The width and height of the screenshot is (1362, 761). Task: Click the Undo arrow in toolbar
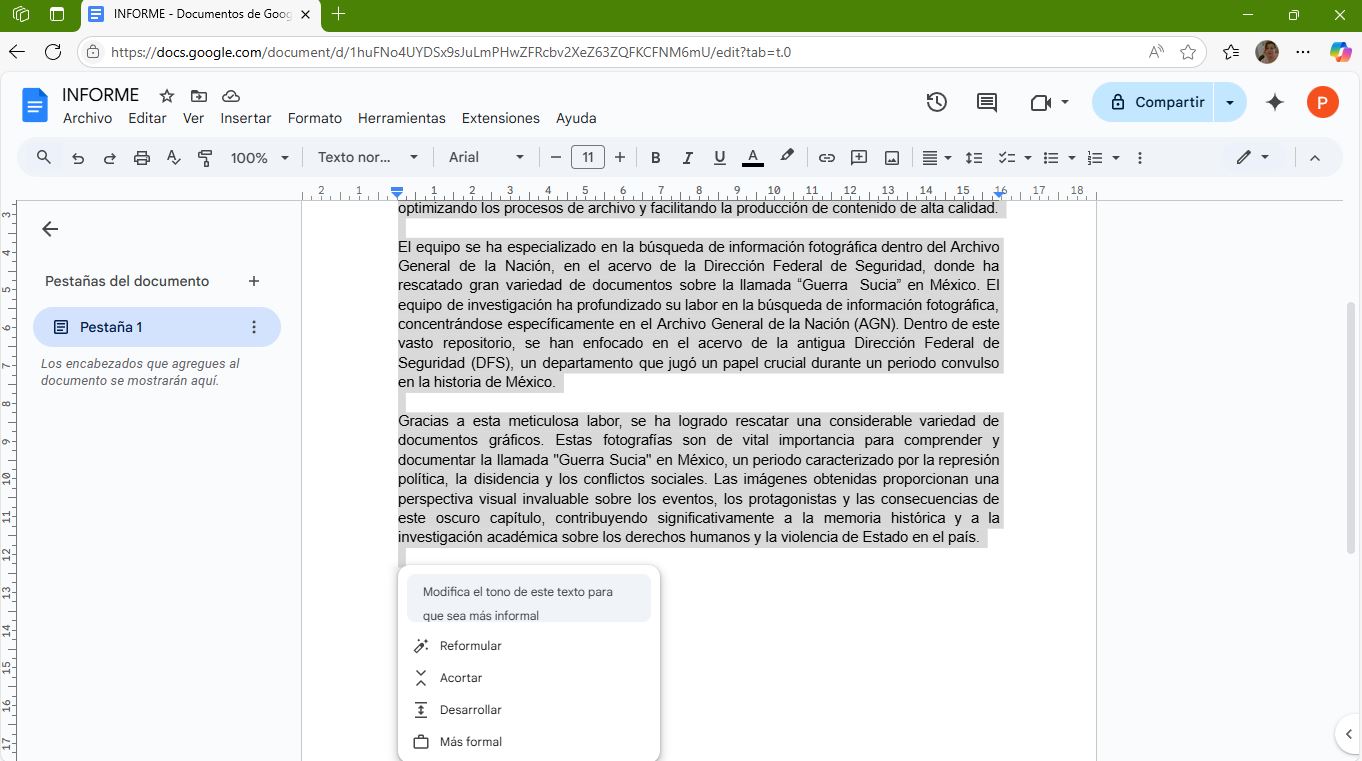78,158
